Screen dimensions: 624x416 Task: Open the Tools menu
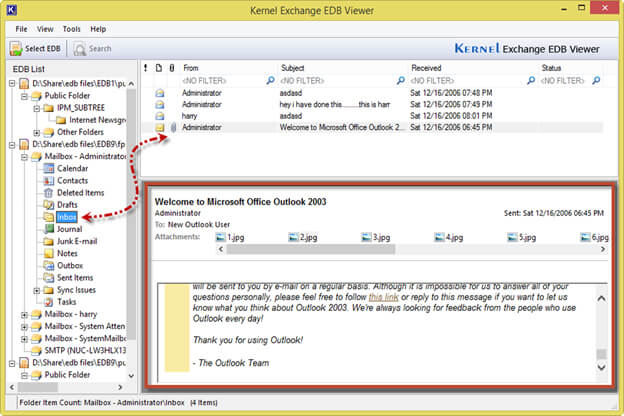tap(71, 29)
